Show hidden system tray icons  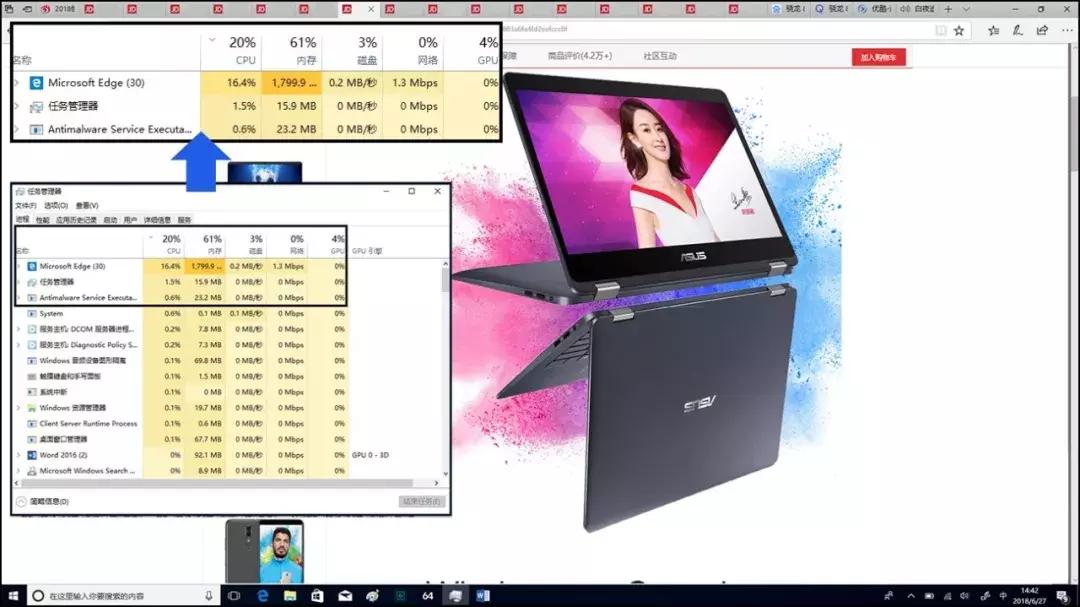pos(911,596)
